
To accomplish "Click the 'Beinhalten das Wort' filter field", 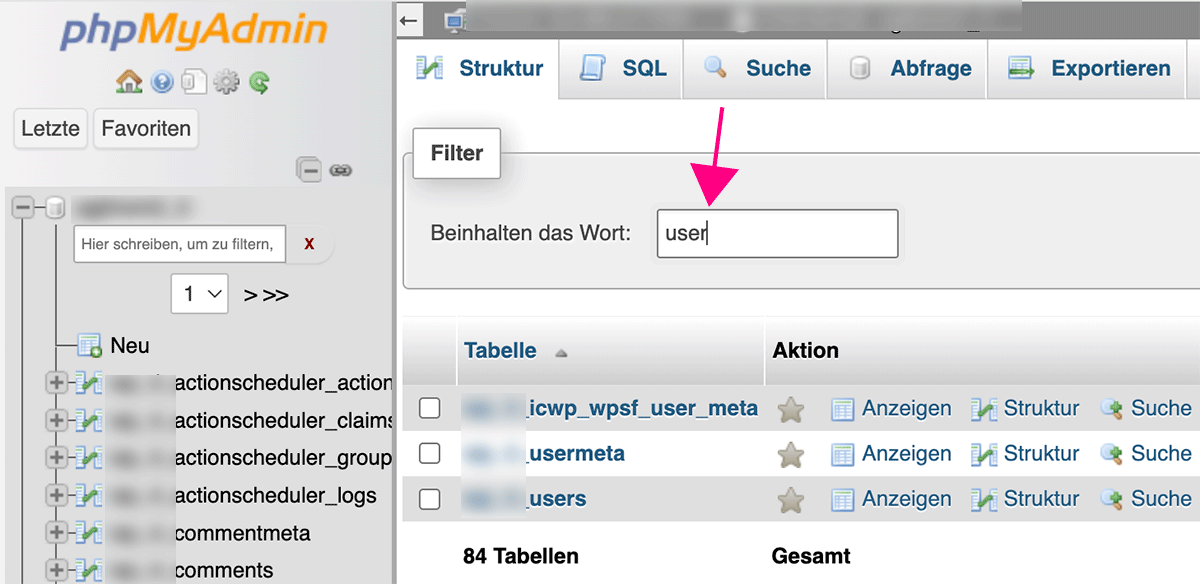I will tap(777, 233).
